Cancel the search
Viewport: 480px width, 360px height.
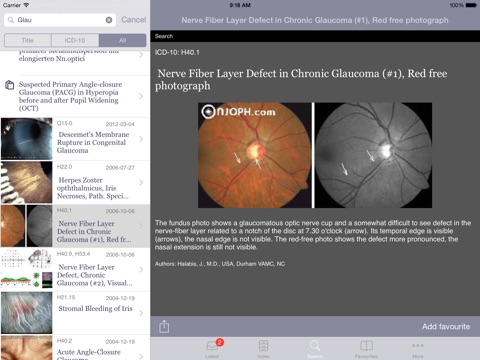tap(133, 20)
